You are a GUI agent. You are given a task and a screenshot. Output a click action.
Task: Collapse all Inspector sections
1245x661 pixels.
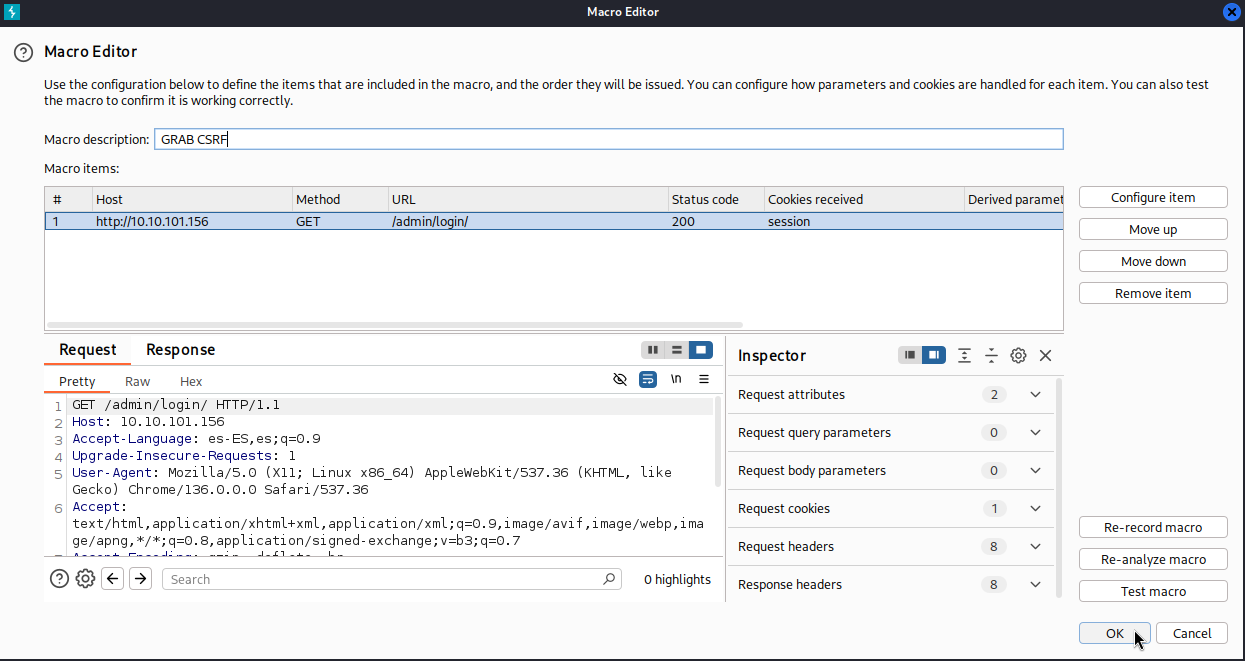[x=991, y=355]
